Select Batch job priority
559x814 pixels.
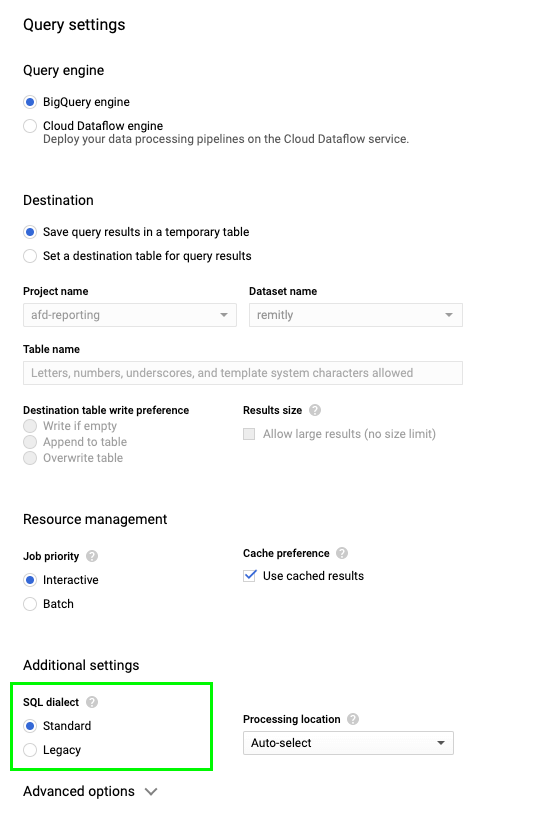point(30,604)
